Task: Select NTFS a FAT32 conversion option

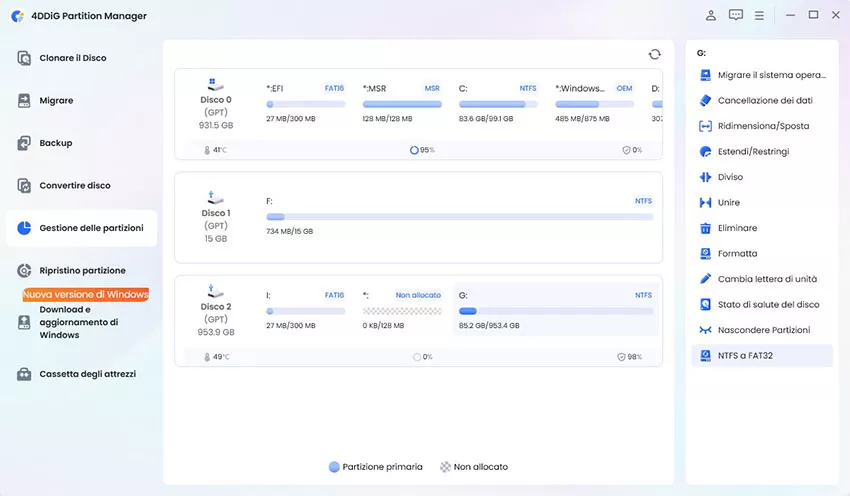Action: point(750,355)
